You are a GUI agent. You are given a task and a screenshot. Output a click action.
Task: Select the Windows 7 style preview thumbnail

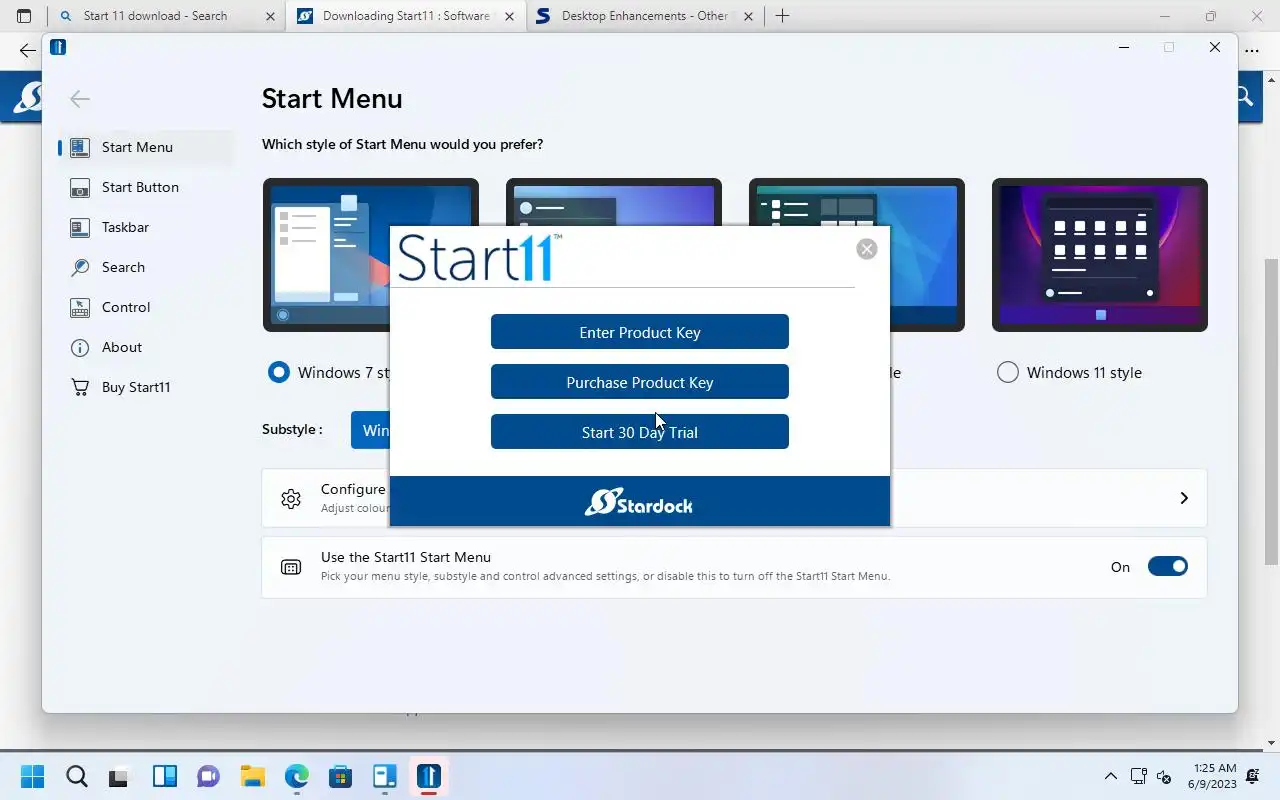[325, 255]
